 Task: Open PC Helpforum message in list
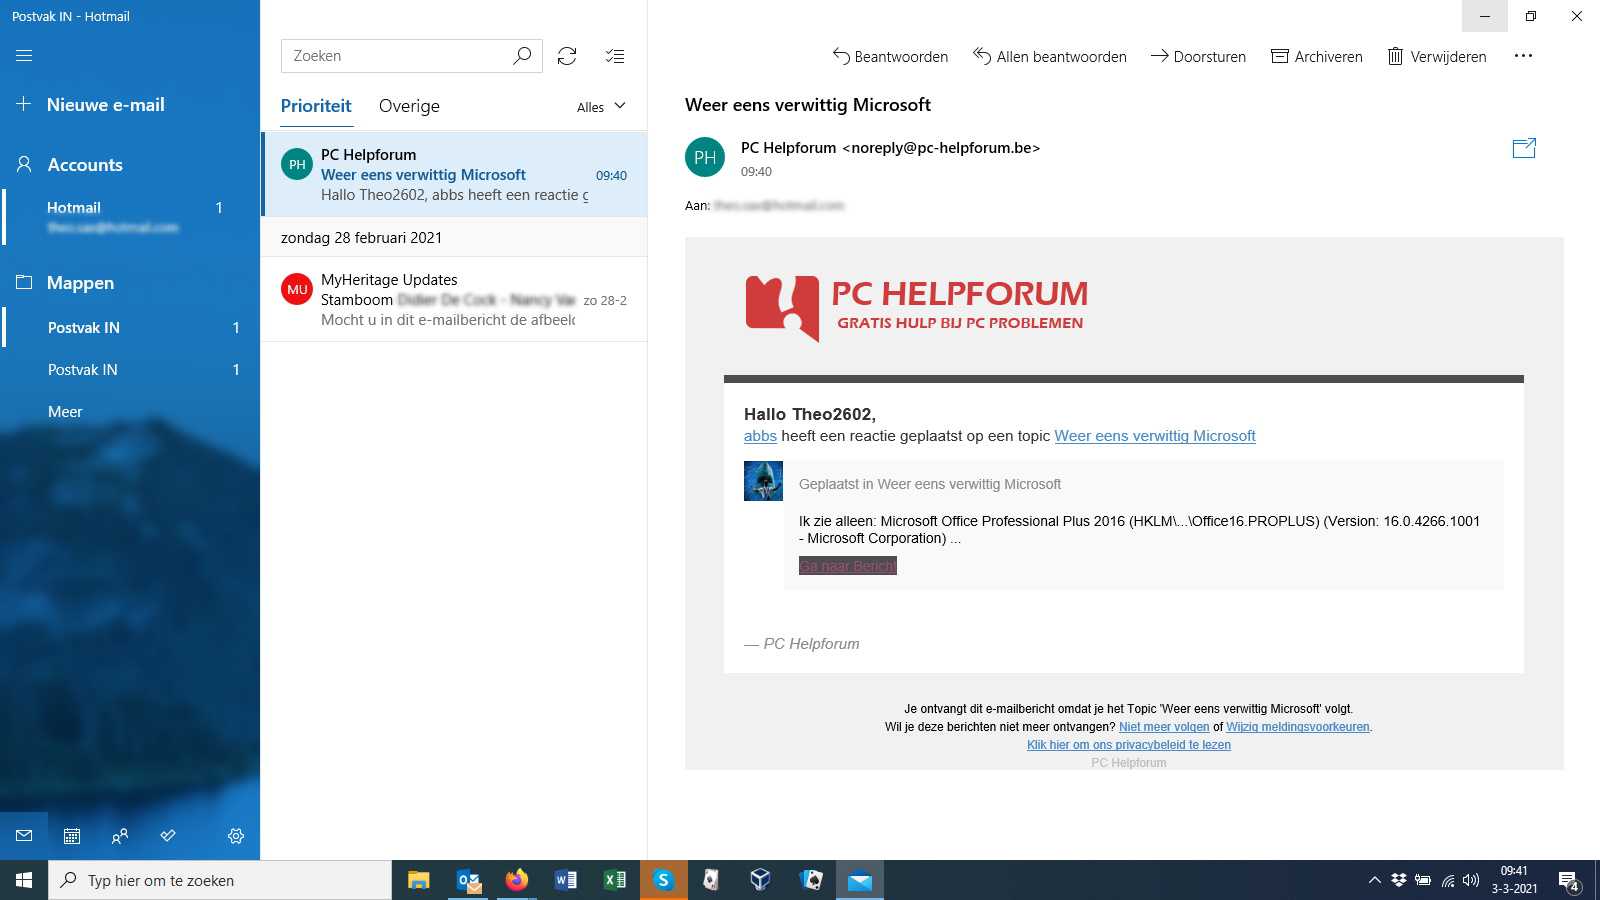tap(455, 174)
